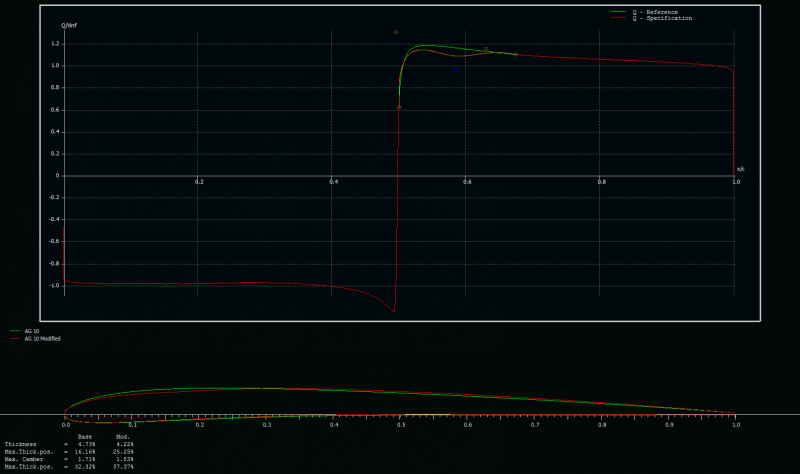Click the Q/Vinf y-axis label
This screenshot has width=800, height=474.
point(69,24)
